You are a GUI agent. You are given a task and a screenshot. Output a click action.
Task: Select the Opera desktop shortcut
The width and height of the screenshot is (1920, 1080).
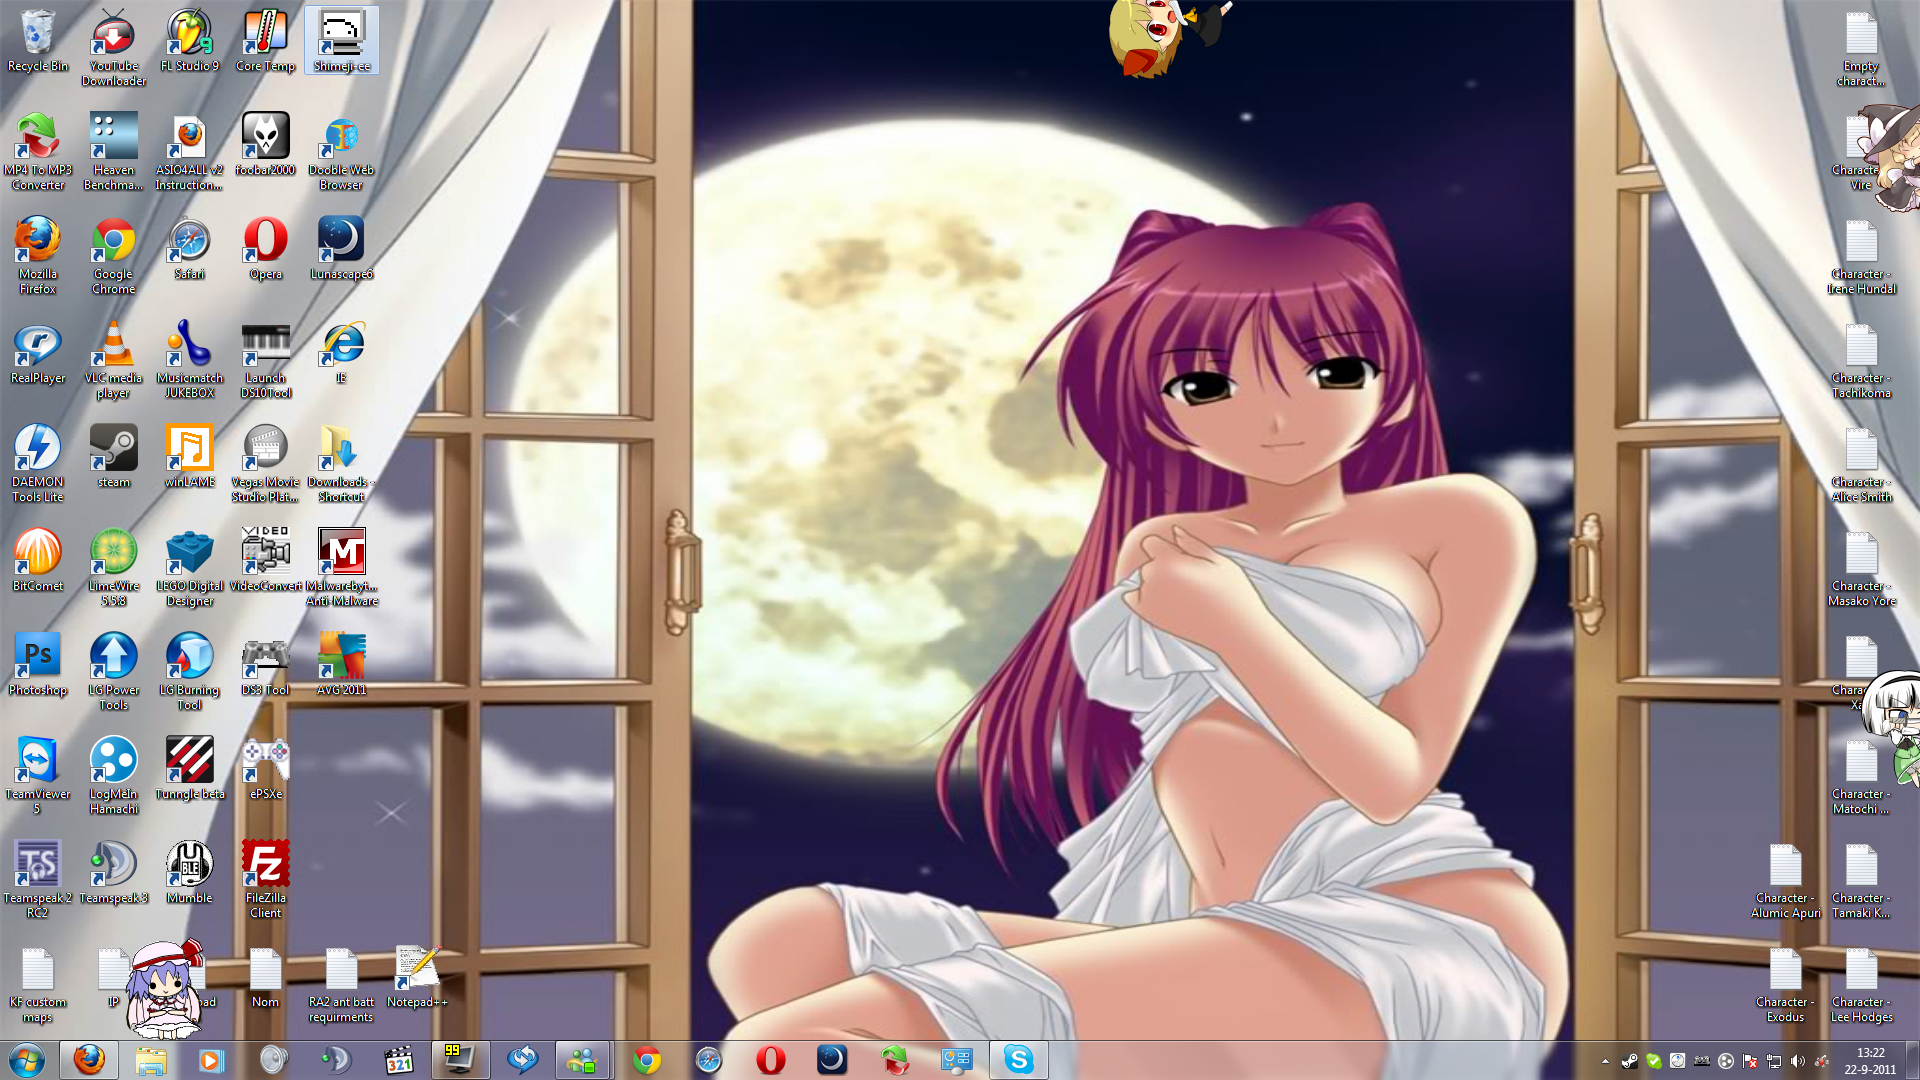265,248
